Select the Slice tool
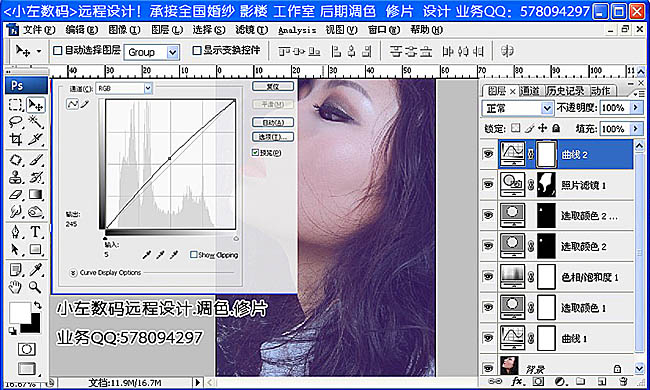 click(36, 139)
